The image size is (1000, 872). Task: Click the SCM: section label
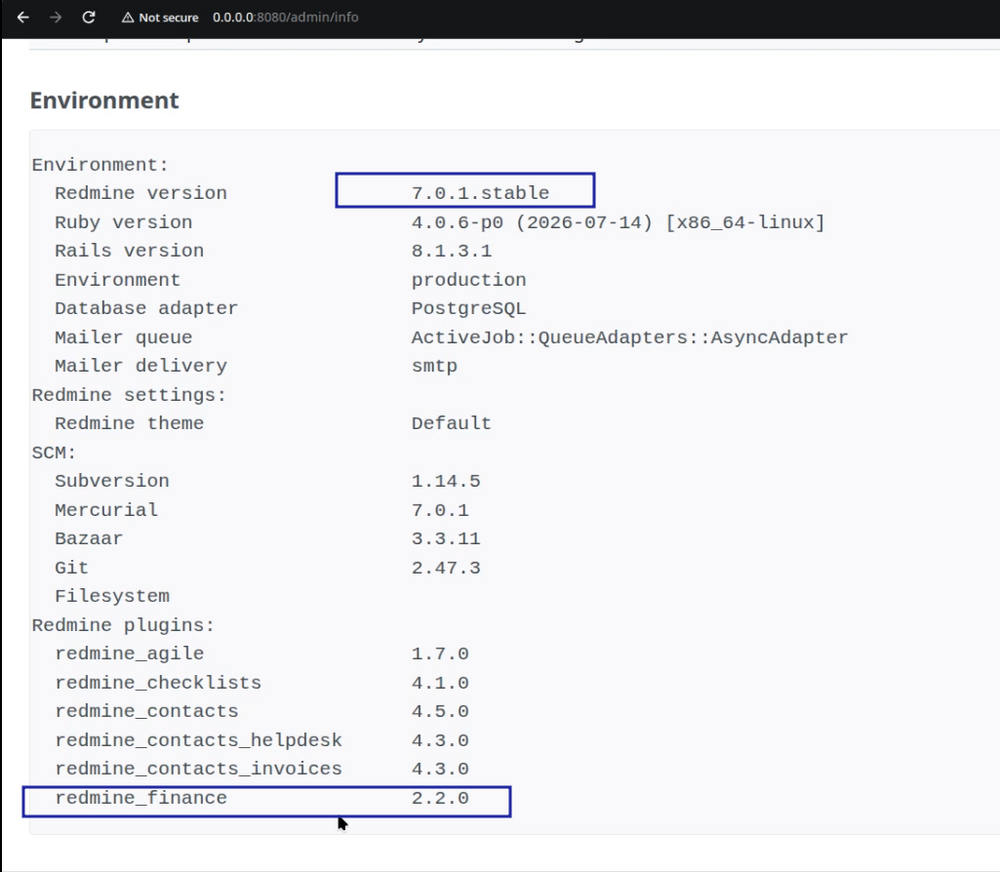(x=54, y=453)
